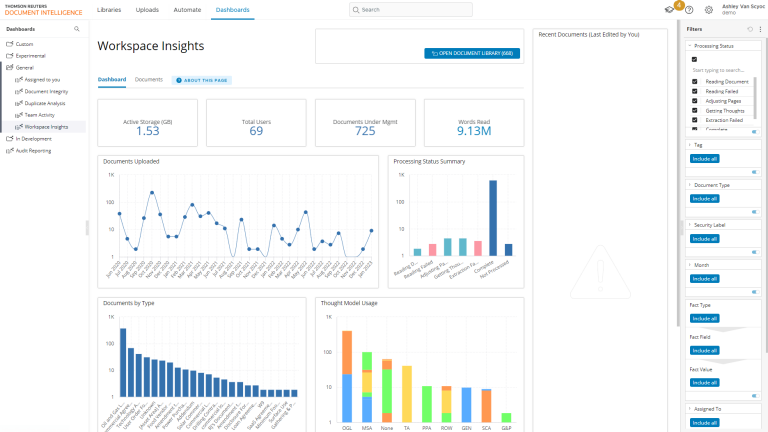Screen dimensions: 768x432
Task: Click the search icon in Dashboards sidebar
Action: [x=76, y=29]
